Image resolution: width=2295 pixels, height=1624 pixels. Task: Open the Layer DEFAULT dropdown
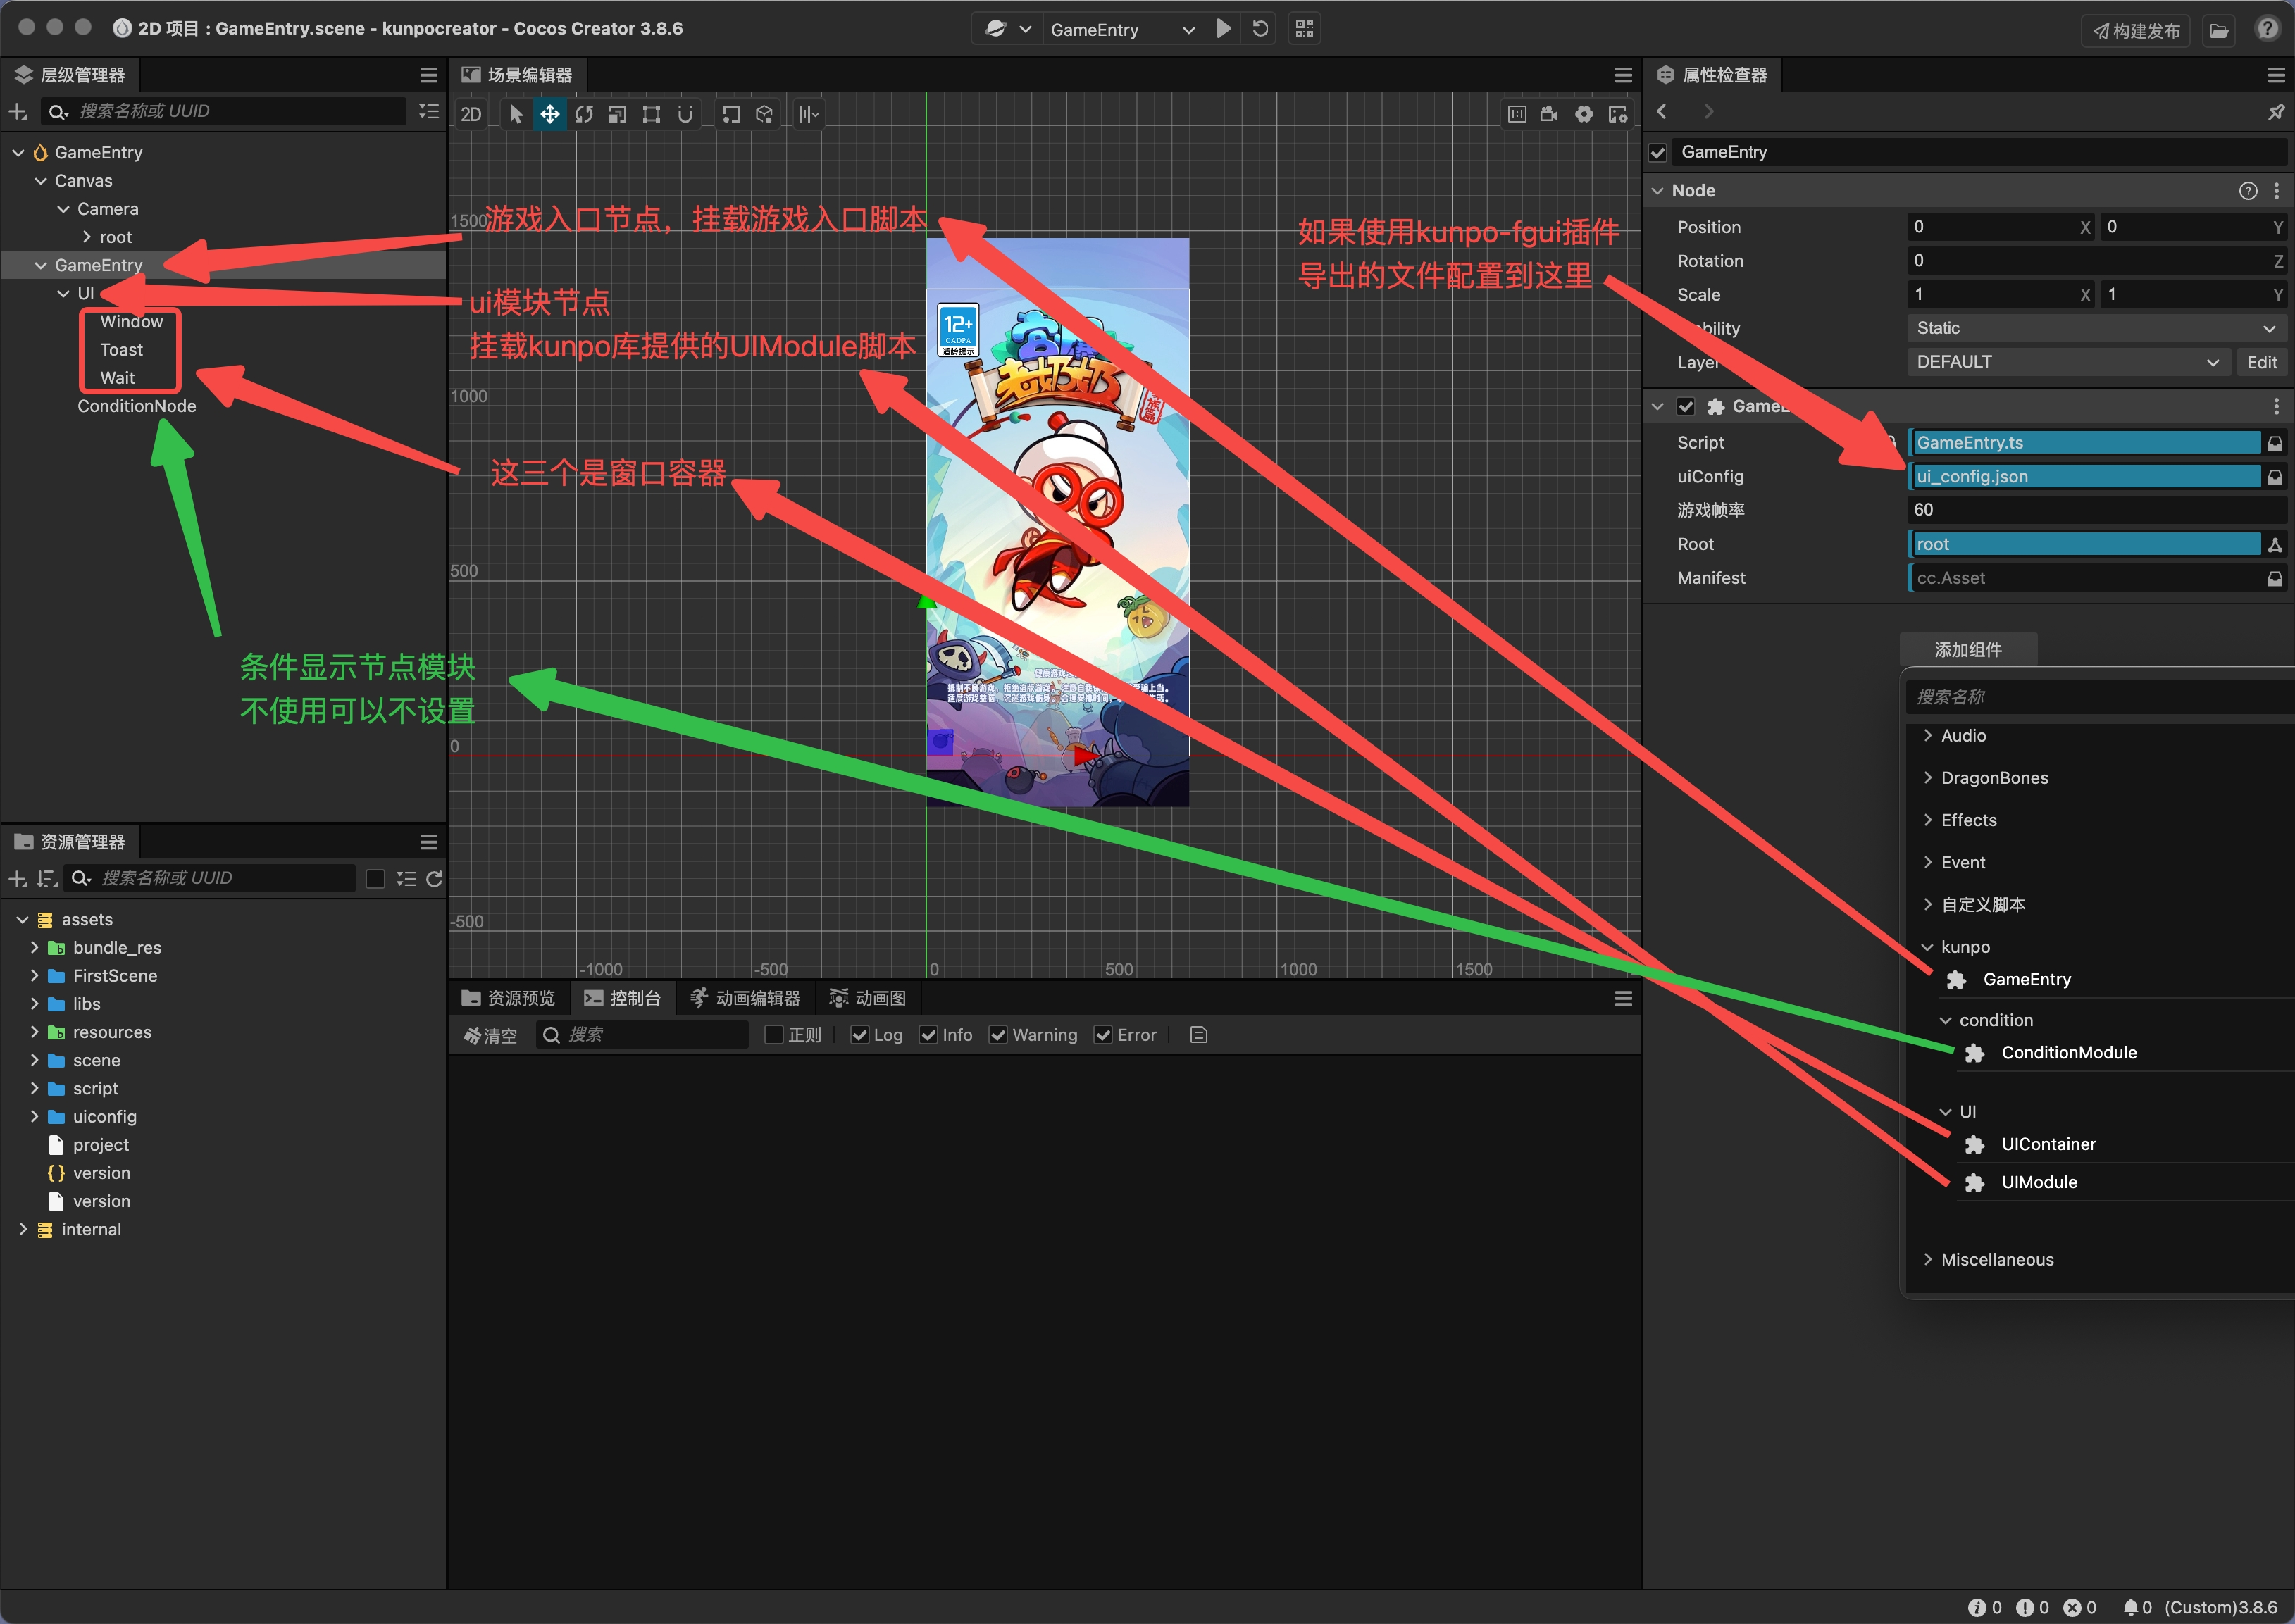[x=2066, y=362]
